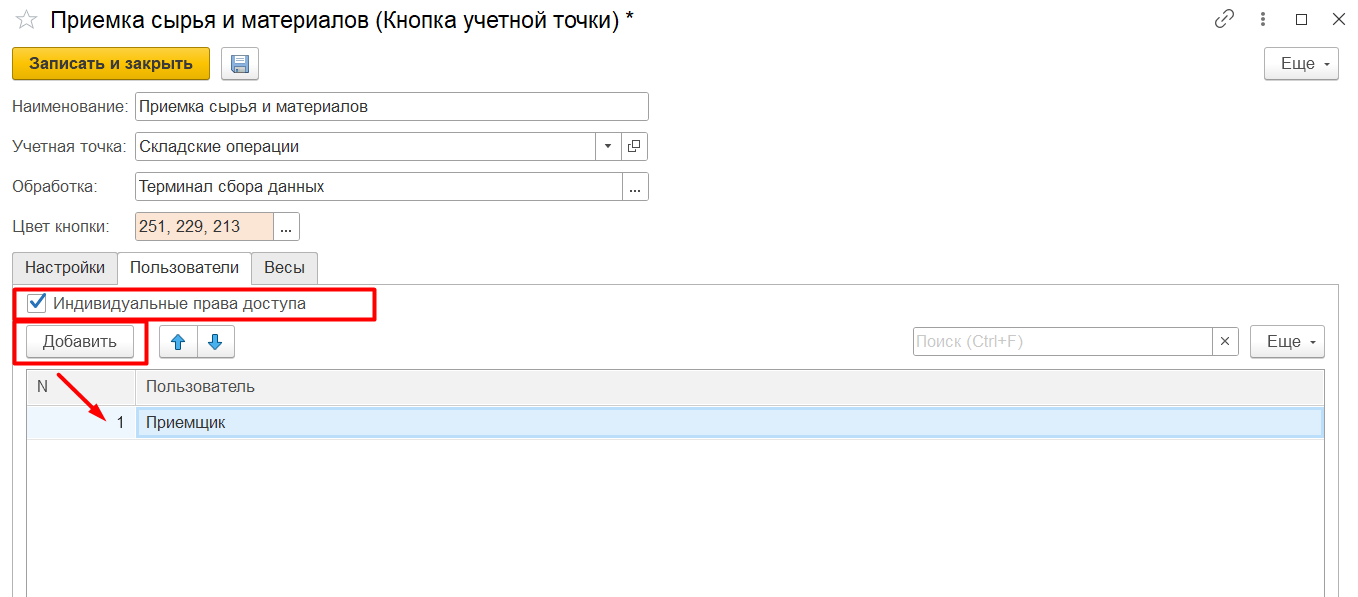1358x597 pixels.
Task: Click the Наименование input field
Action: tap(392, 106)
